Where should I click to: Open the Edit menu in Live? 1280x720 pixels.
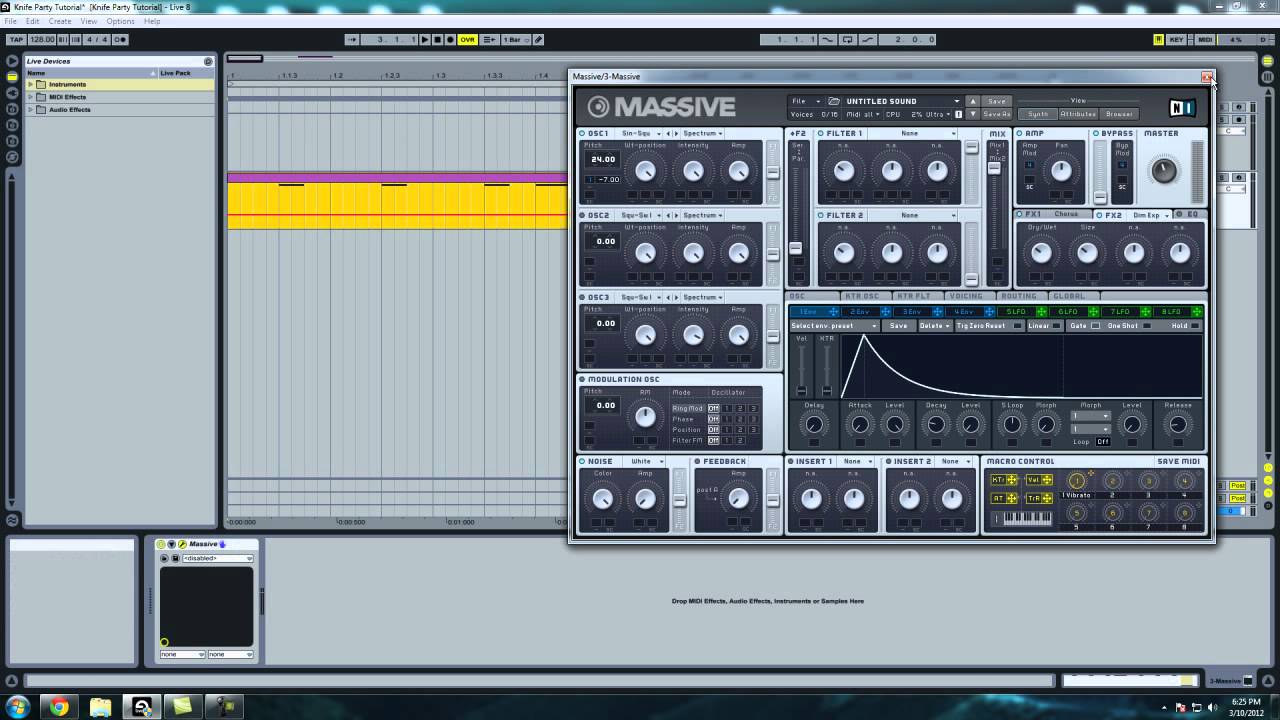(33, 21)
